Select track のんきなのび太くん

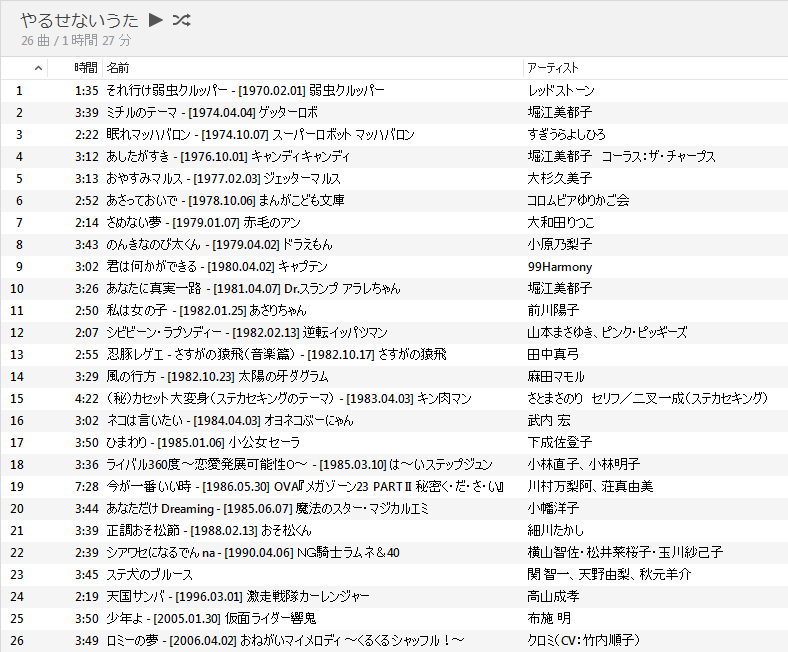tap(394, 245)
